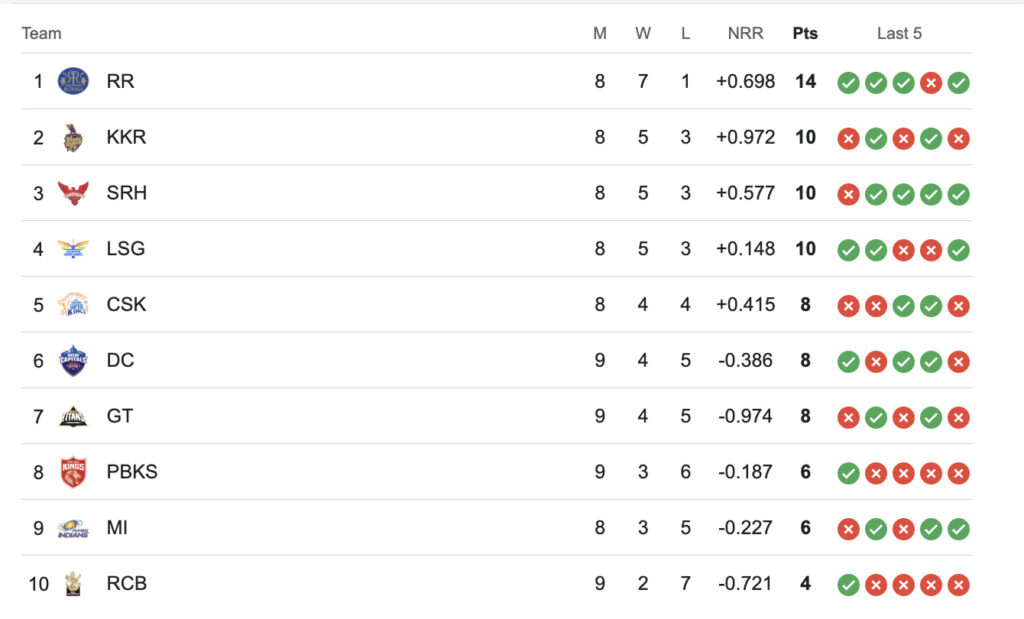Click the KKR team logo
This screenshot has height=619, width=1024.
point(73,137)
